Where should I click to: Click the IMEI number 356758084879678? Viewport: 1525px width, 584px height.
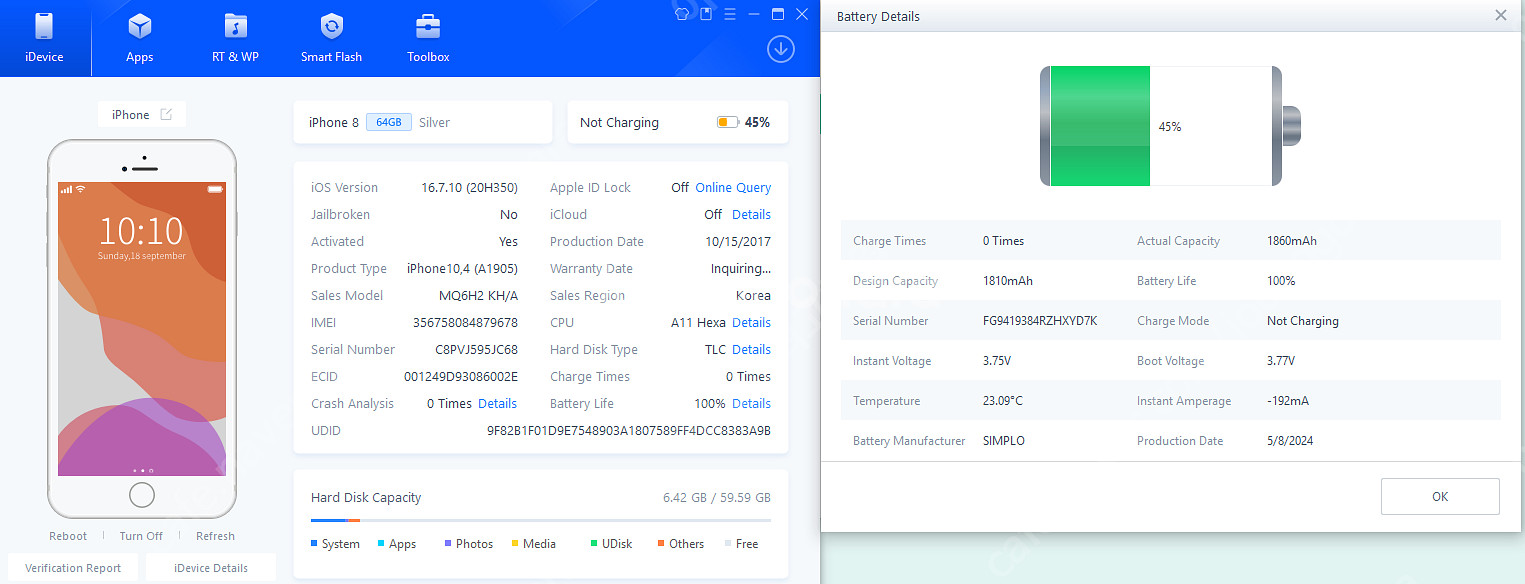coord(465,322)
